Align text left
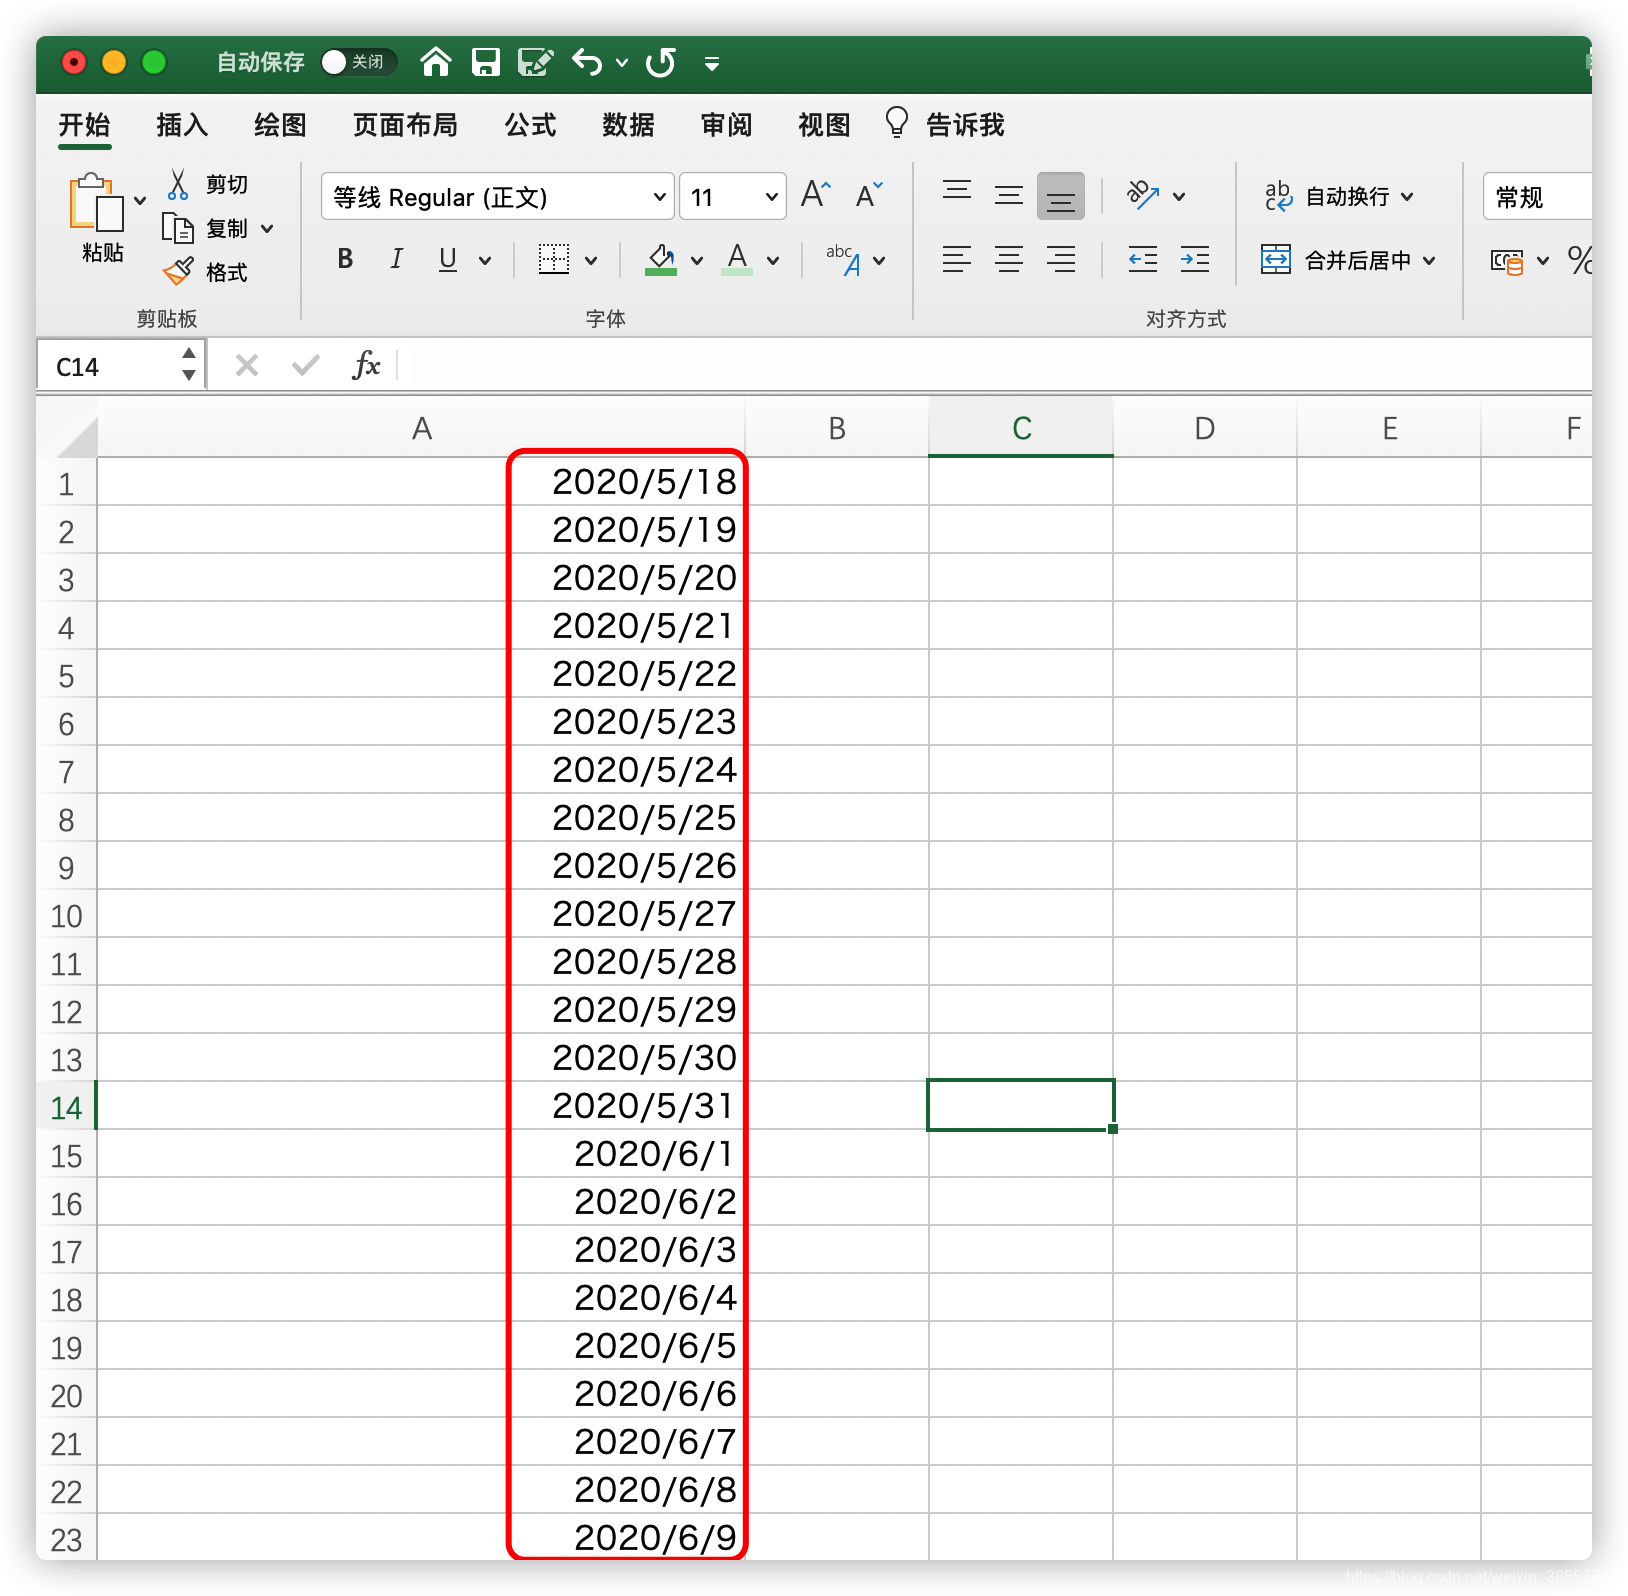This screenshot has width=1628, height=1596. tap(957, 259)
